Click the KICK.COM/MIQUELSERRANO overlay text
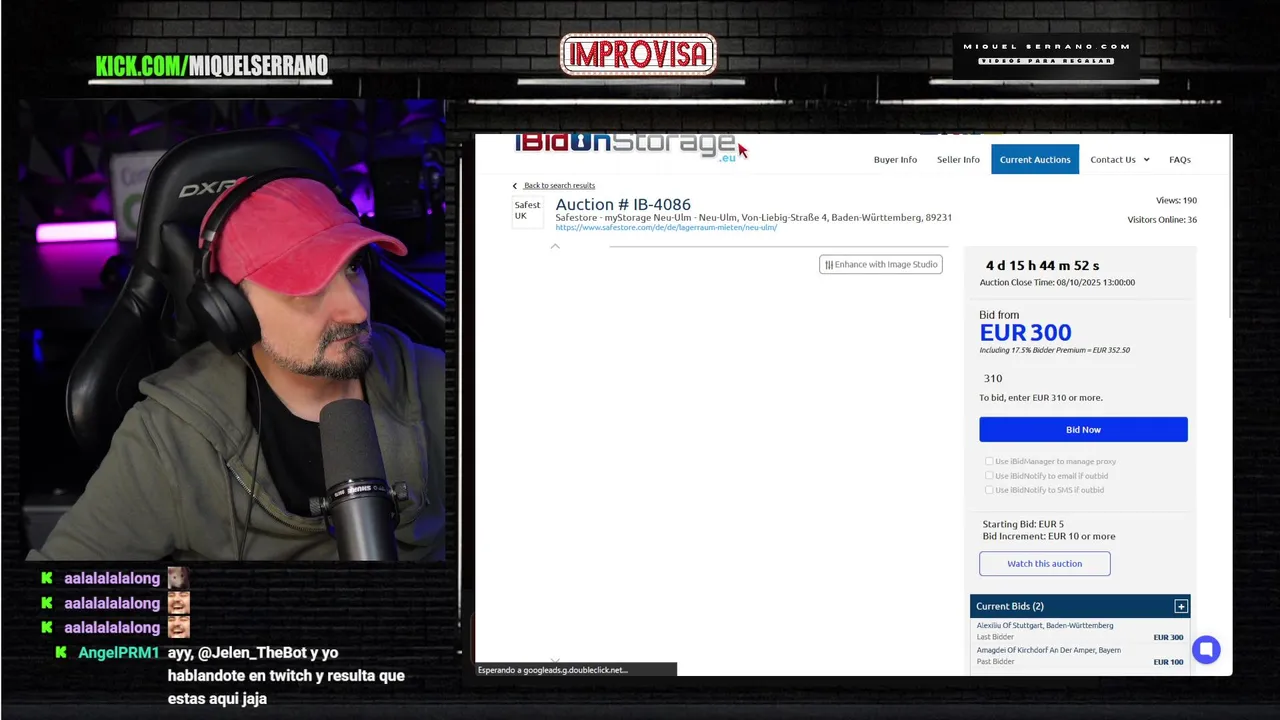This screenshot has height=720, width=1280. point(212,66)
